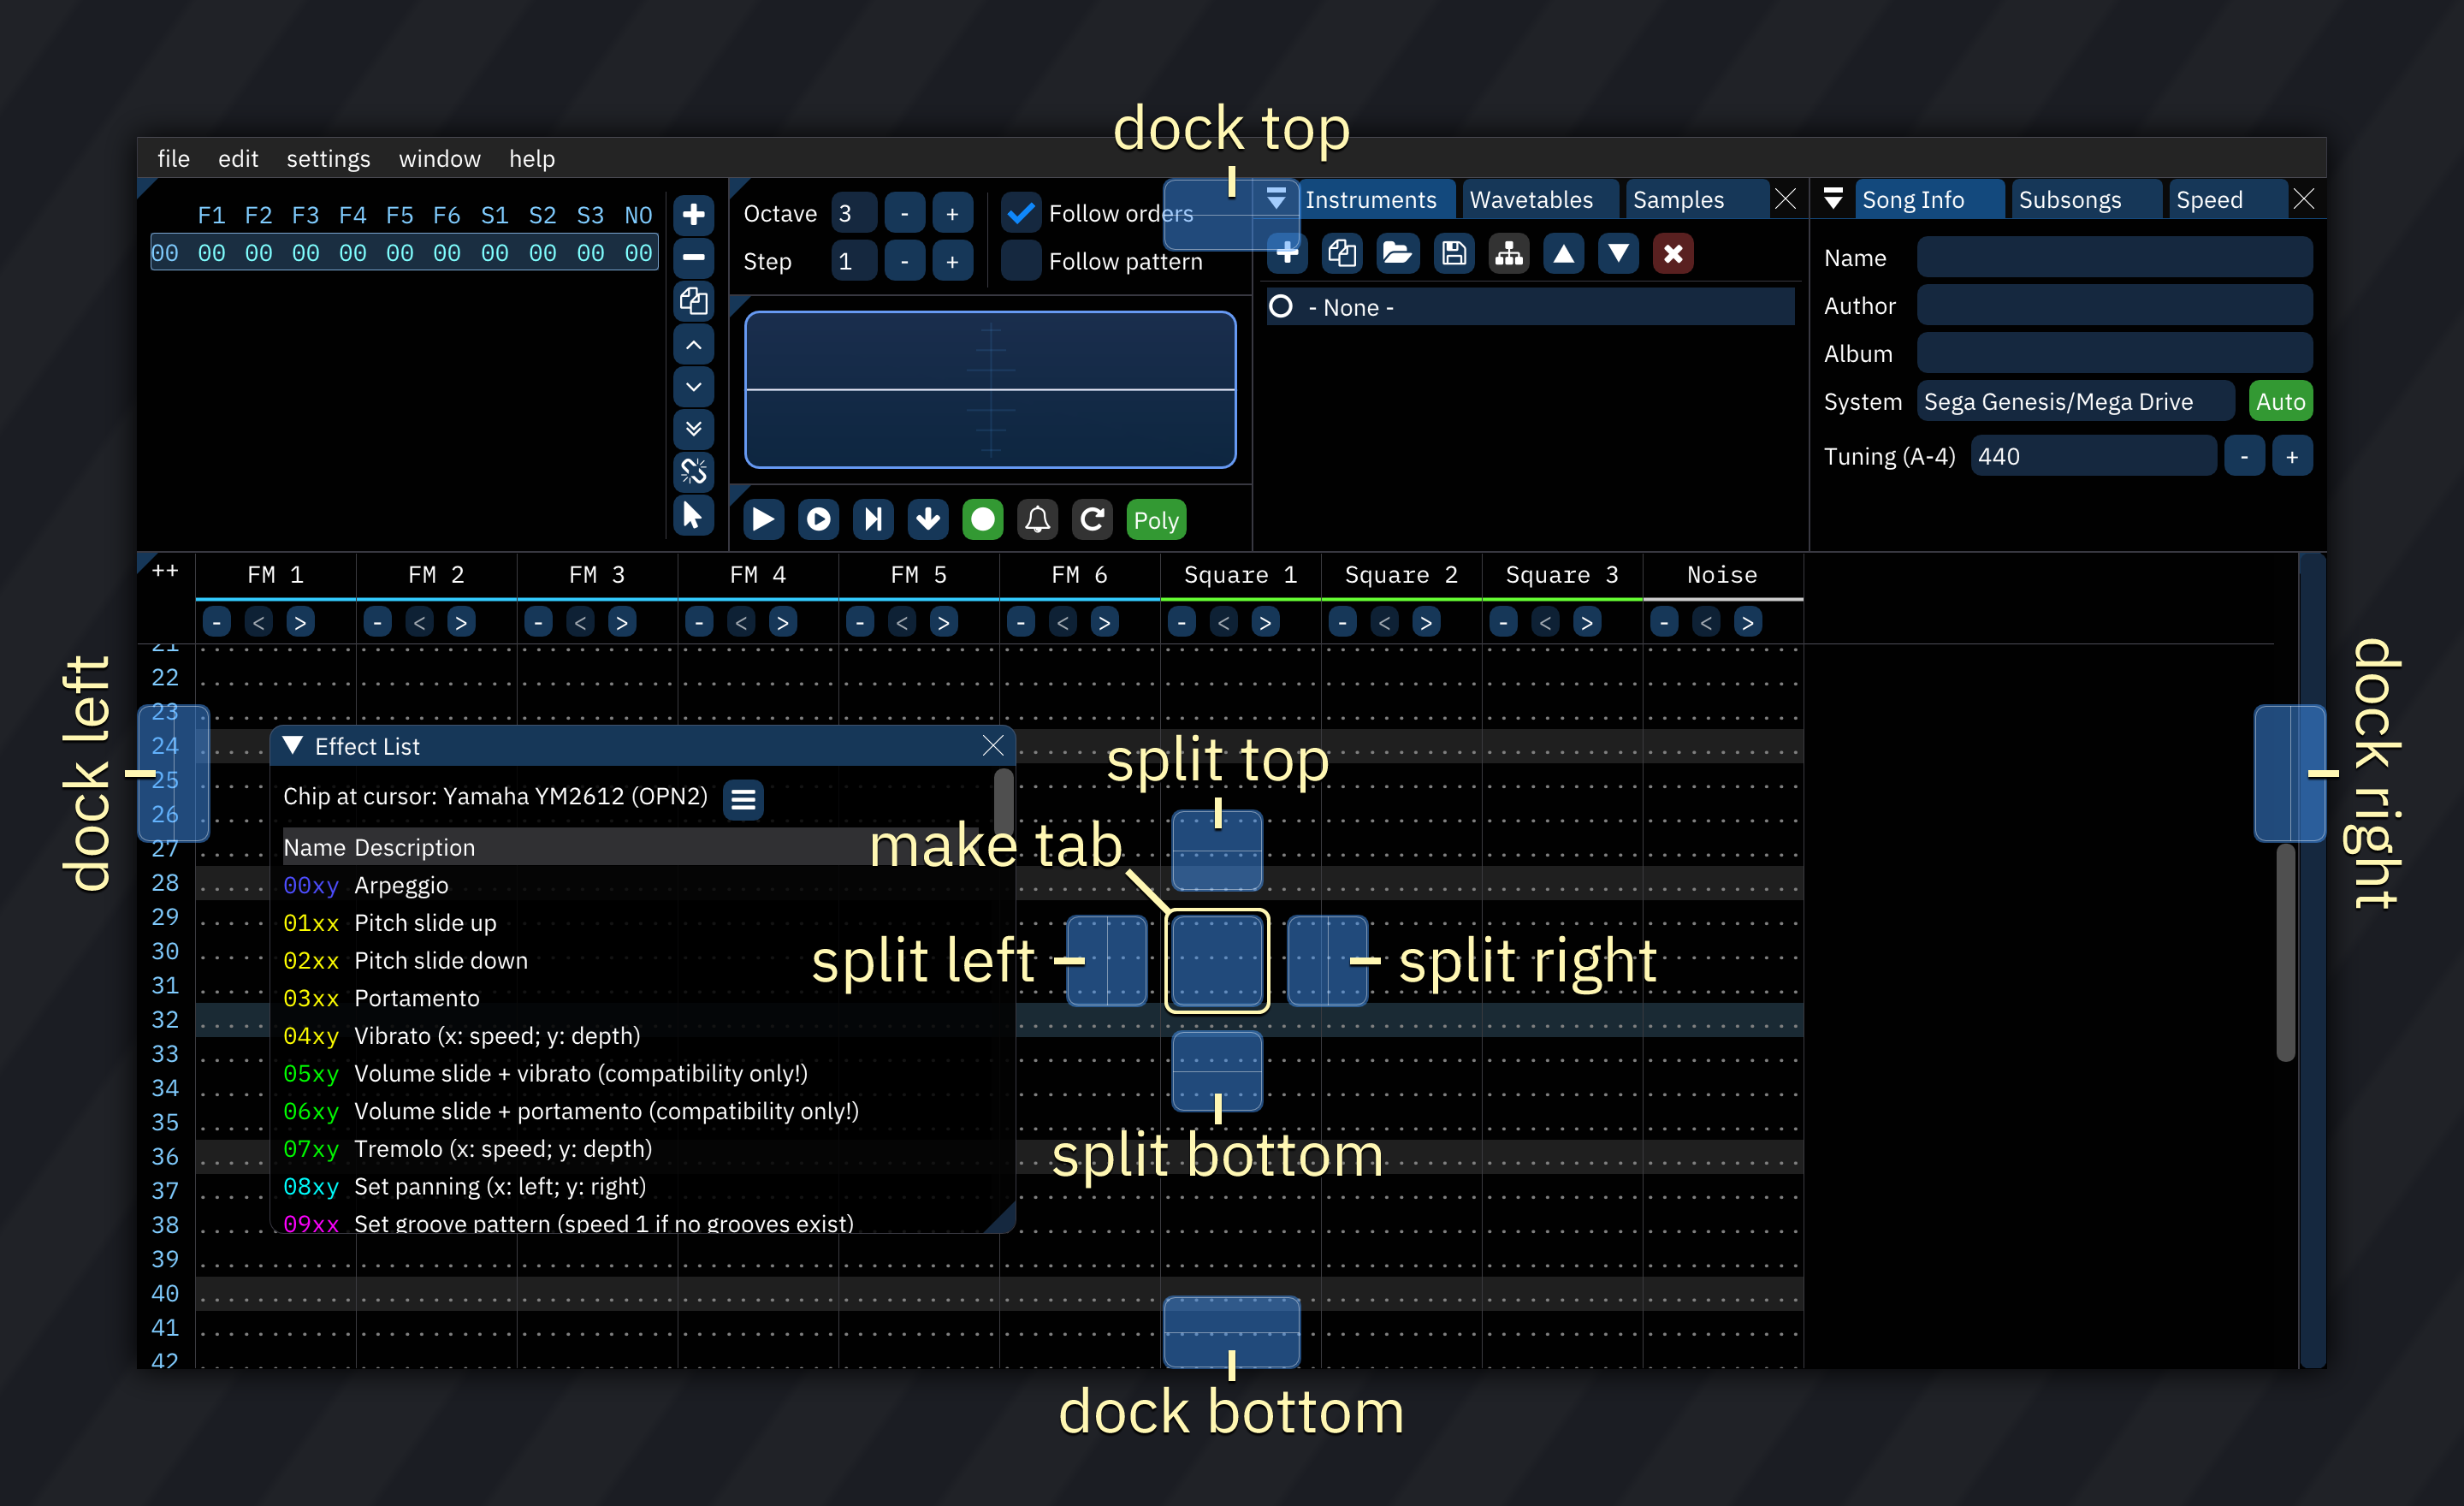Toggle the Poly input mode button
The height and width of the screenshot is (1506, 2464).
[x=1156, y=519]
